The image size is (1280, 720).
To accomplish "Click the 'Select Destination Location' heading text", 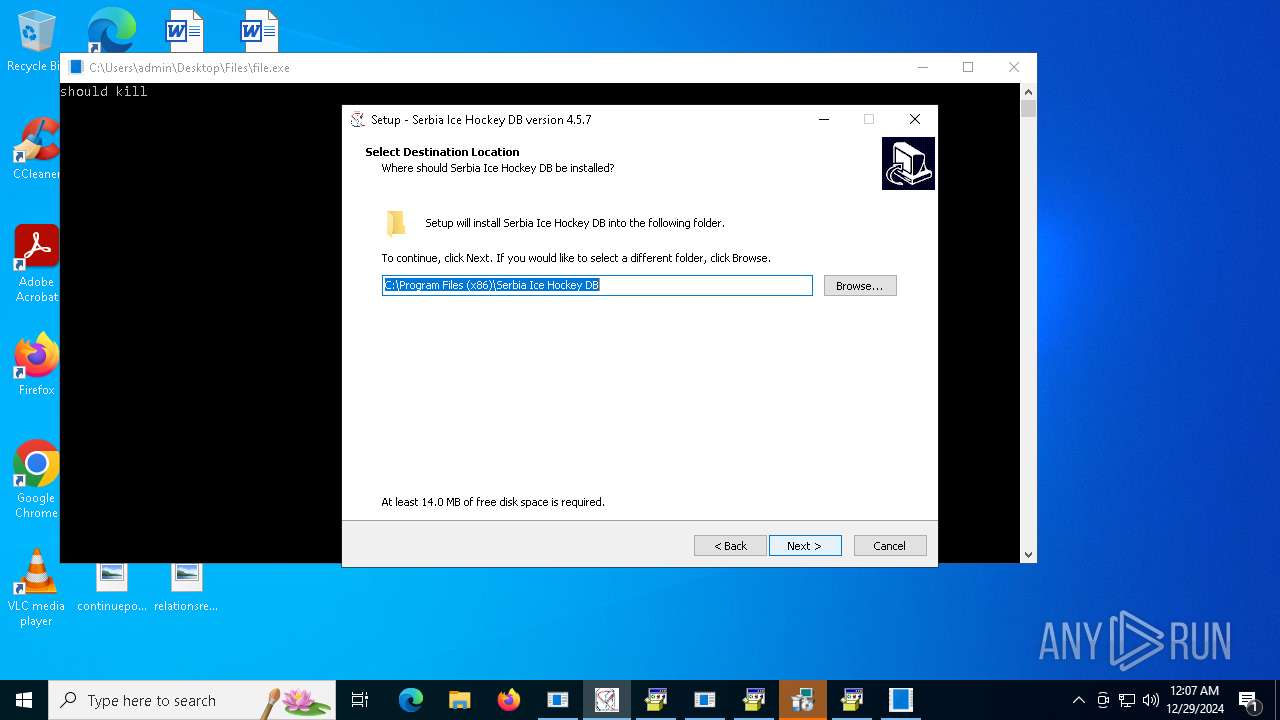I will click(x=442, y=152).
